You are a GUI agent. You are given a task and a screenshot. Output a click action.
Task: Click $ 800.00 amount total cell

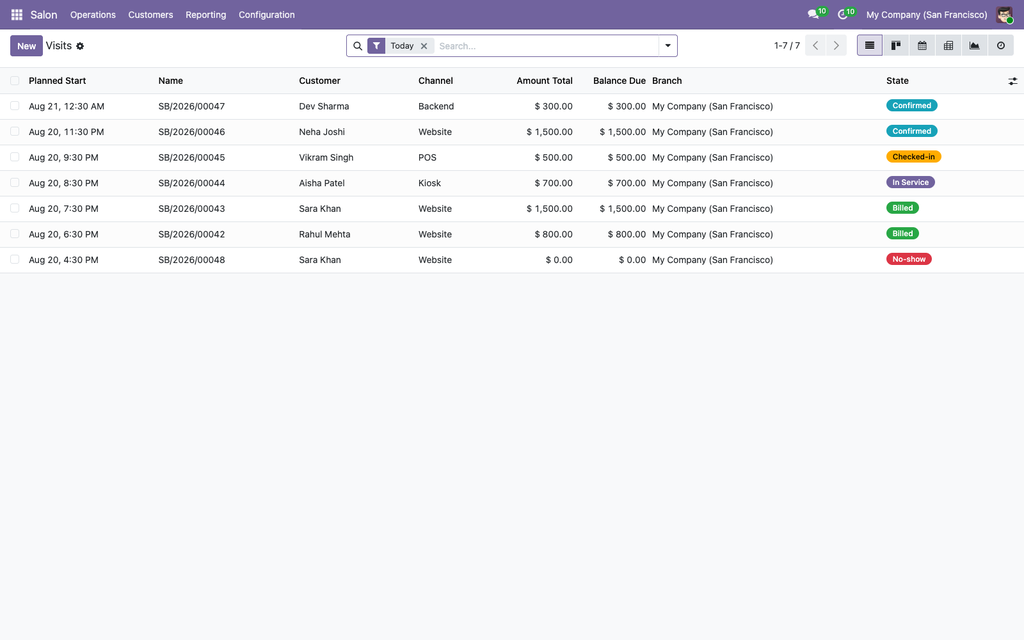pyautogui.click(x=553, y=234)
